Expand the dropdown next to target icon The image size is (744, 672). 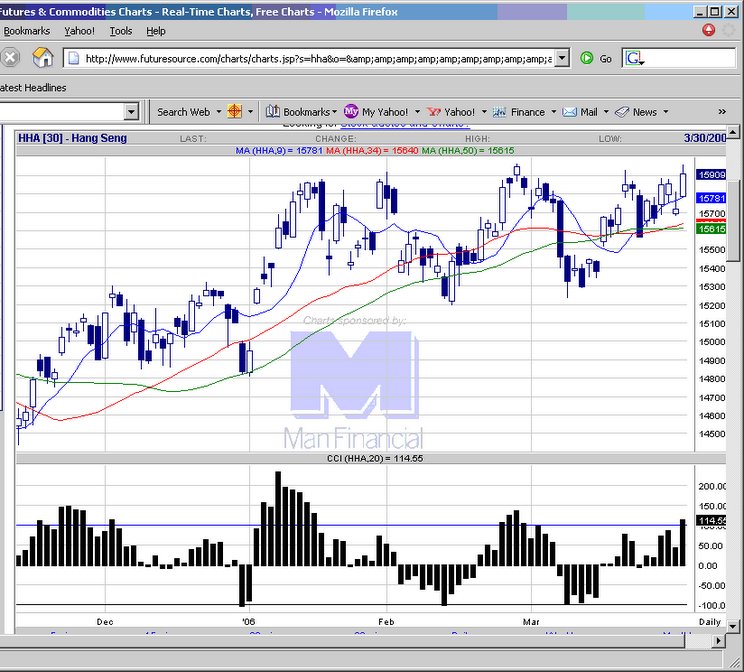tap(251, 112)
